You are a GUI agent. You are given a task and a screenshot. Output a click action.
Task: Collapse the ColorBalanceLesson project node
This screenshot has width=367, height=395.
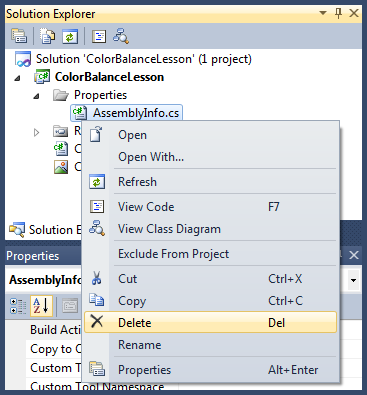click(17, 78)
